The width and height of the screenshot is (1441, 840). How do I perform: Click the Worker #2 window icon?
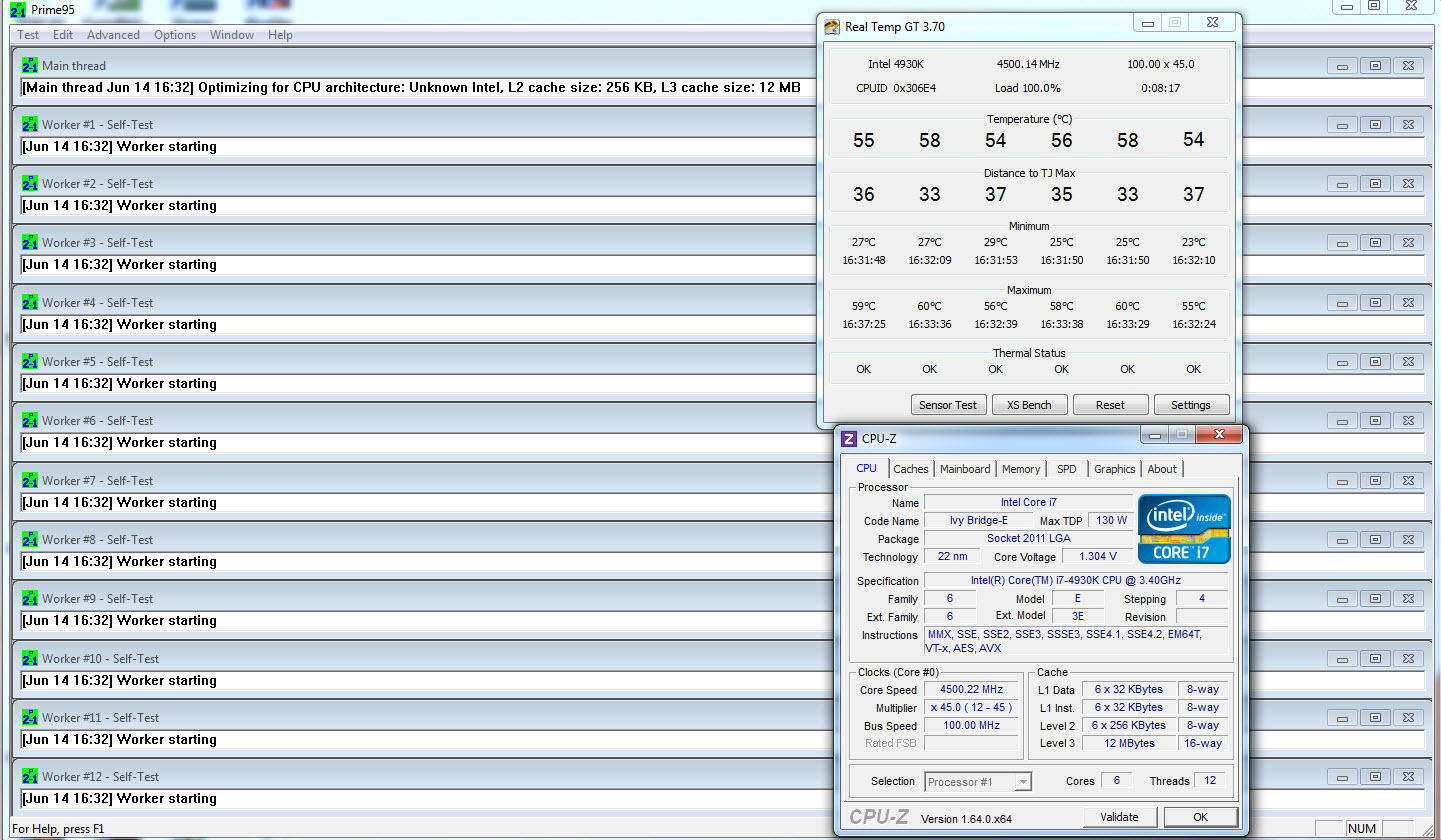pyautogui.click(x=30, y=184)
